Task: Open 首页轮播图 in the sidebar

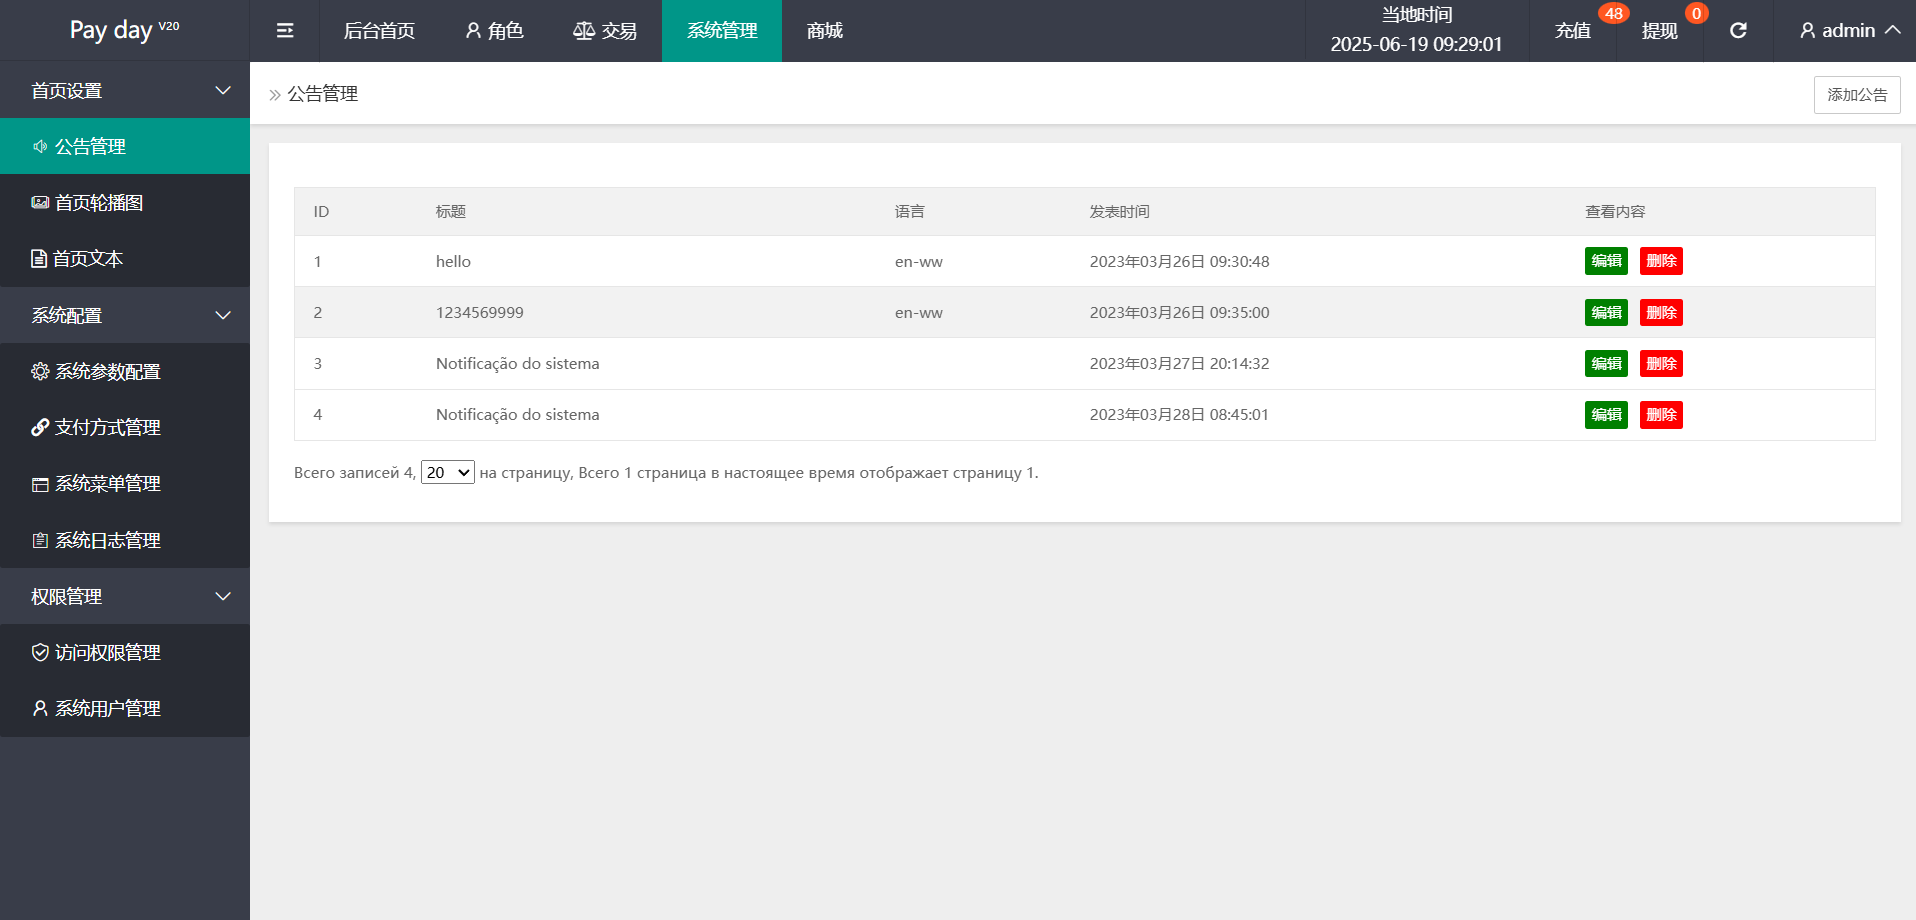Action: coord(125,202)
